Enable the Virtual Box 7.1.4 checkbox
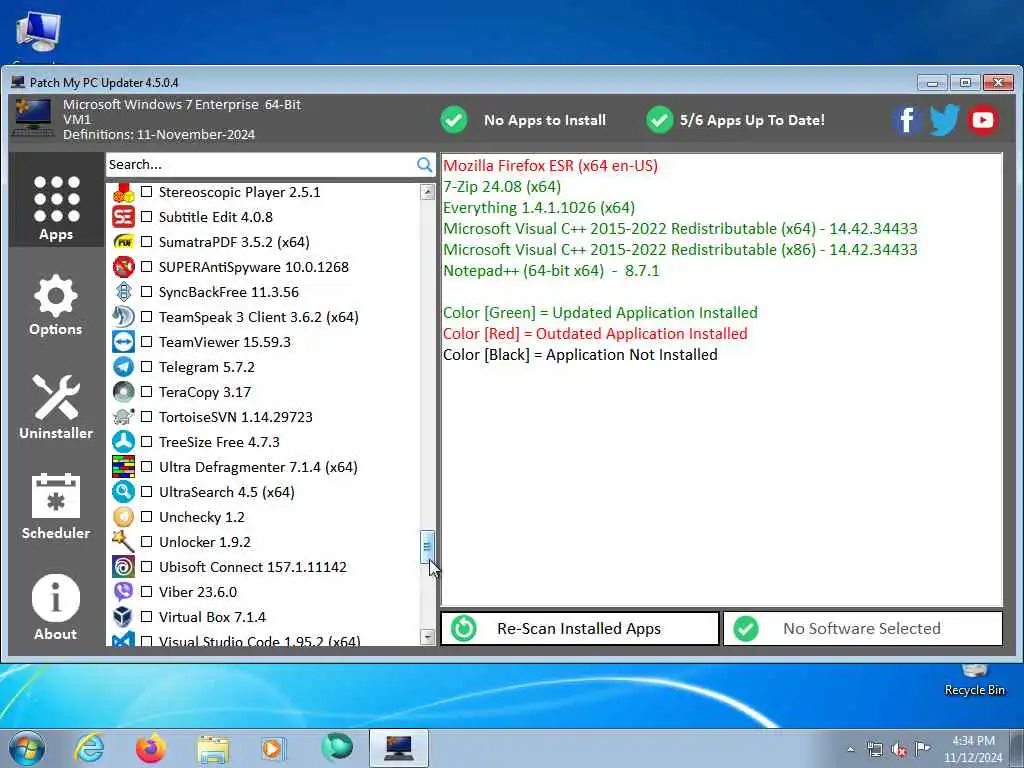 pyautogui.click(x=146, y=616)
